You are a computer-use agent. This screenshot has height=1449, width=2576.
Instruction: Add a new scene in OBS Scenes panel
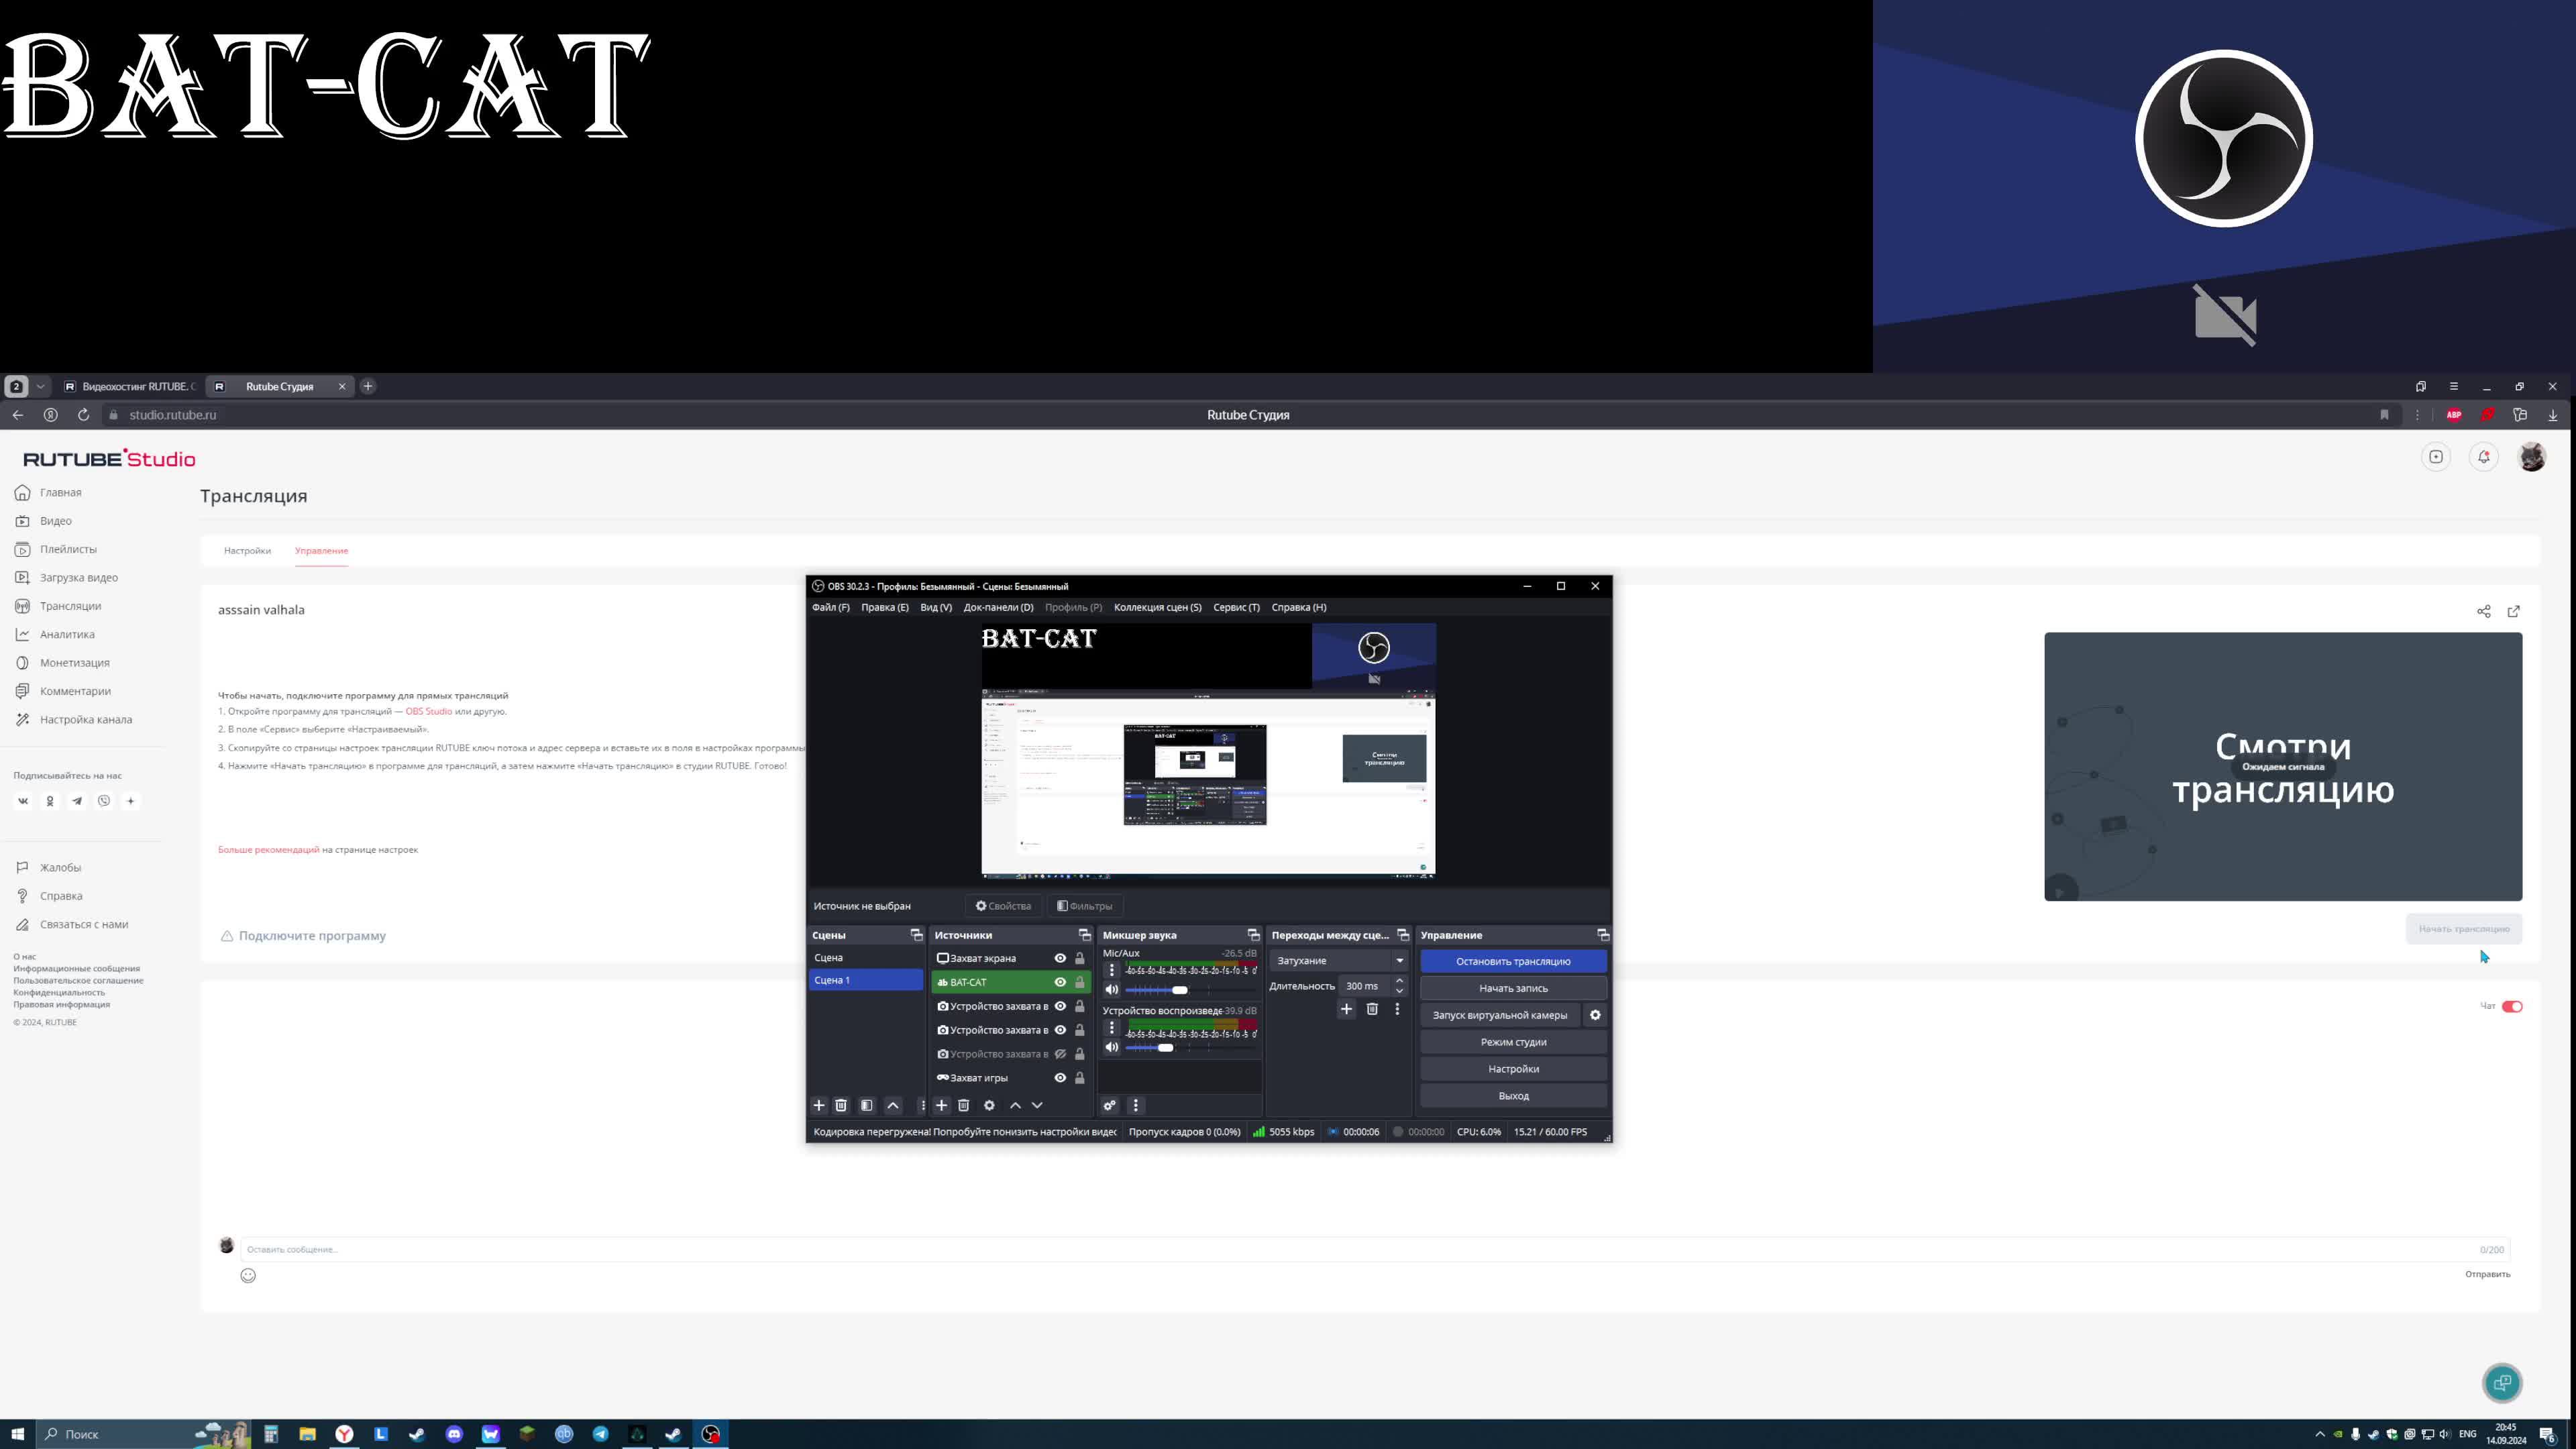click(x=819, y=1105)
